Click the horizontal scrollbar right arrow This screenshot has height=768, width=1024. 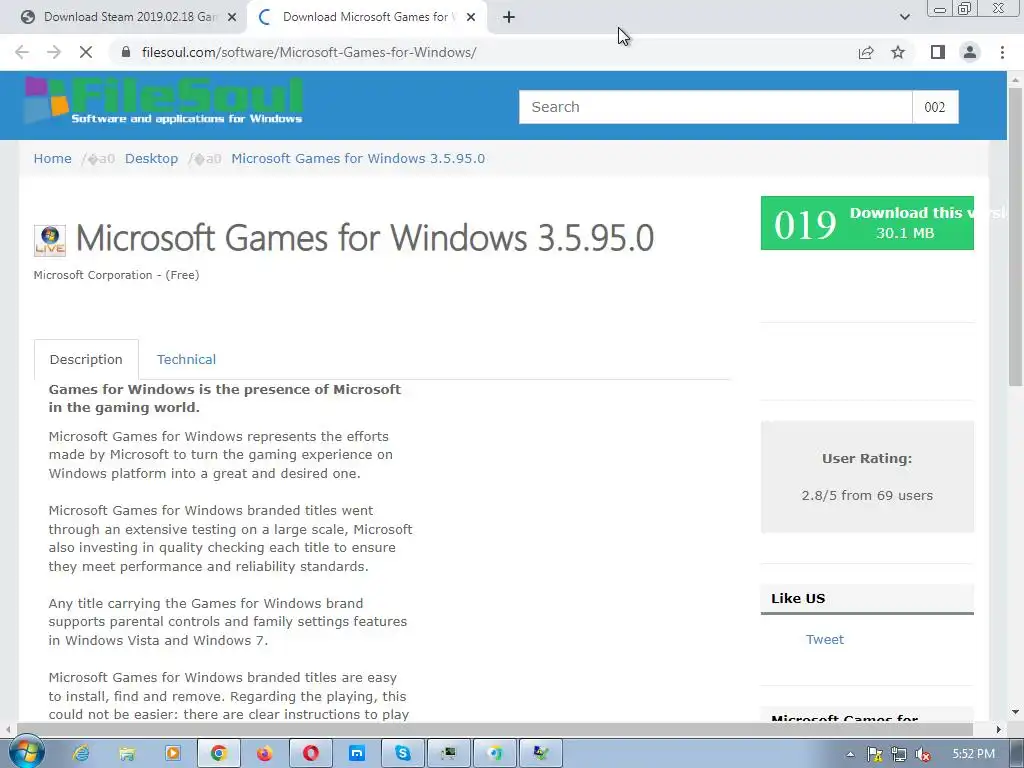tap(999, 729)
